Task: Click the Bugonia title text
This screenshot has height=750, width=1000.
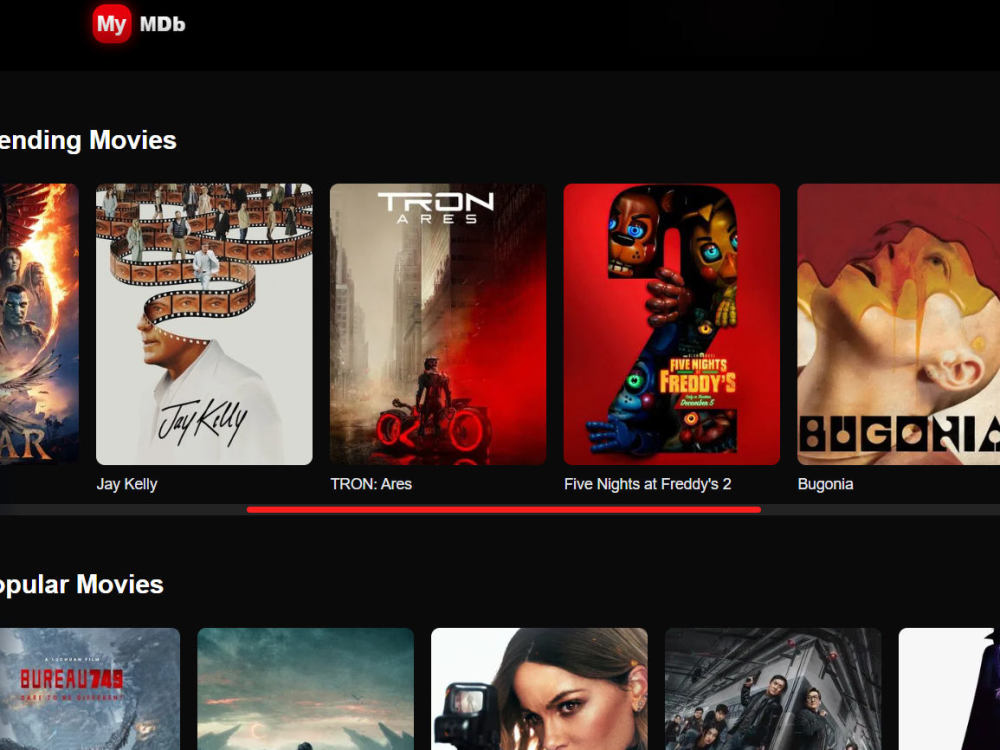Action: (x=825, y=484)
